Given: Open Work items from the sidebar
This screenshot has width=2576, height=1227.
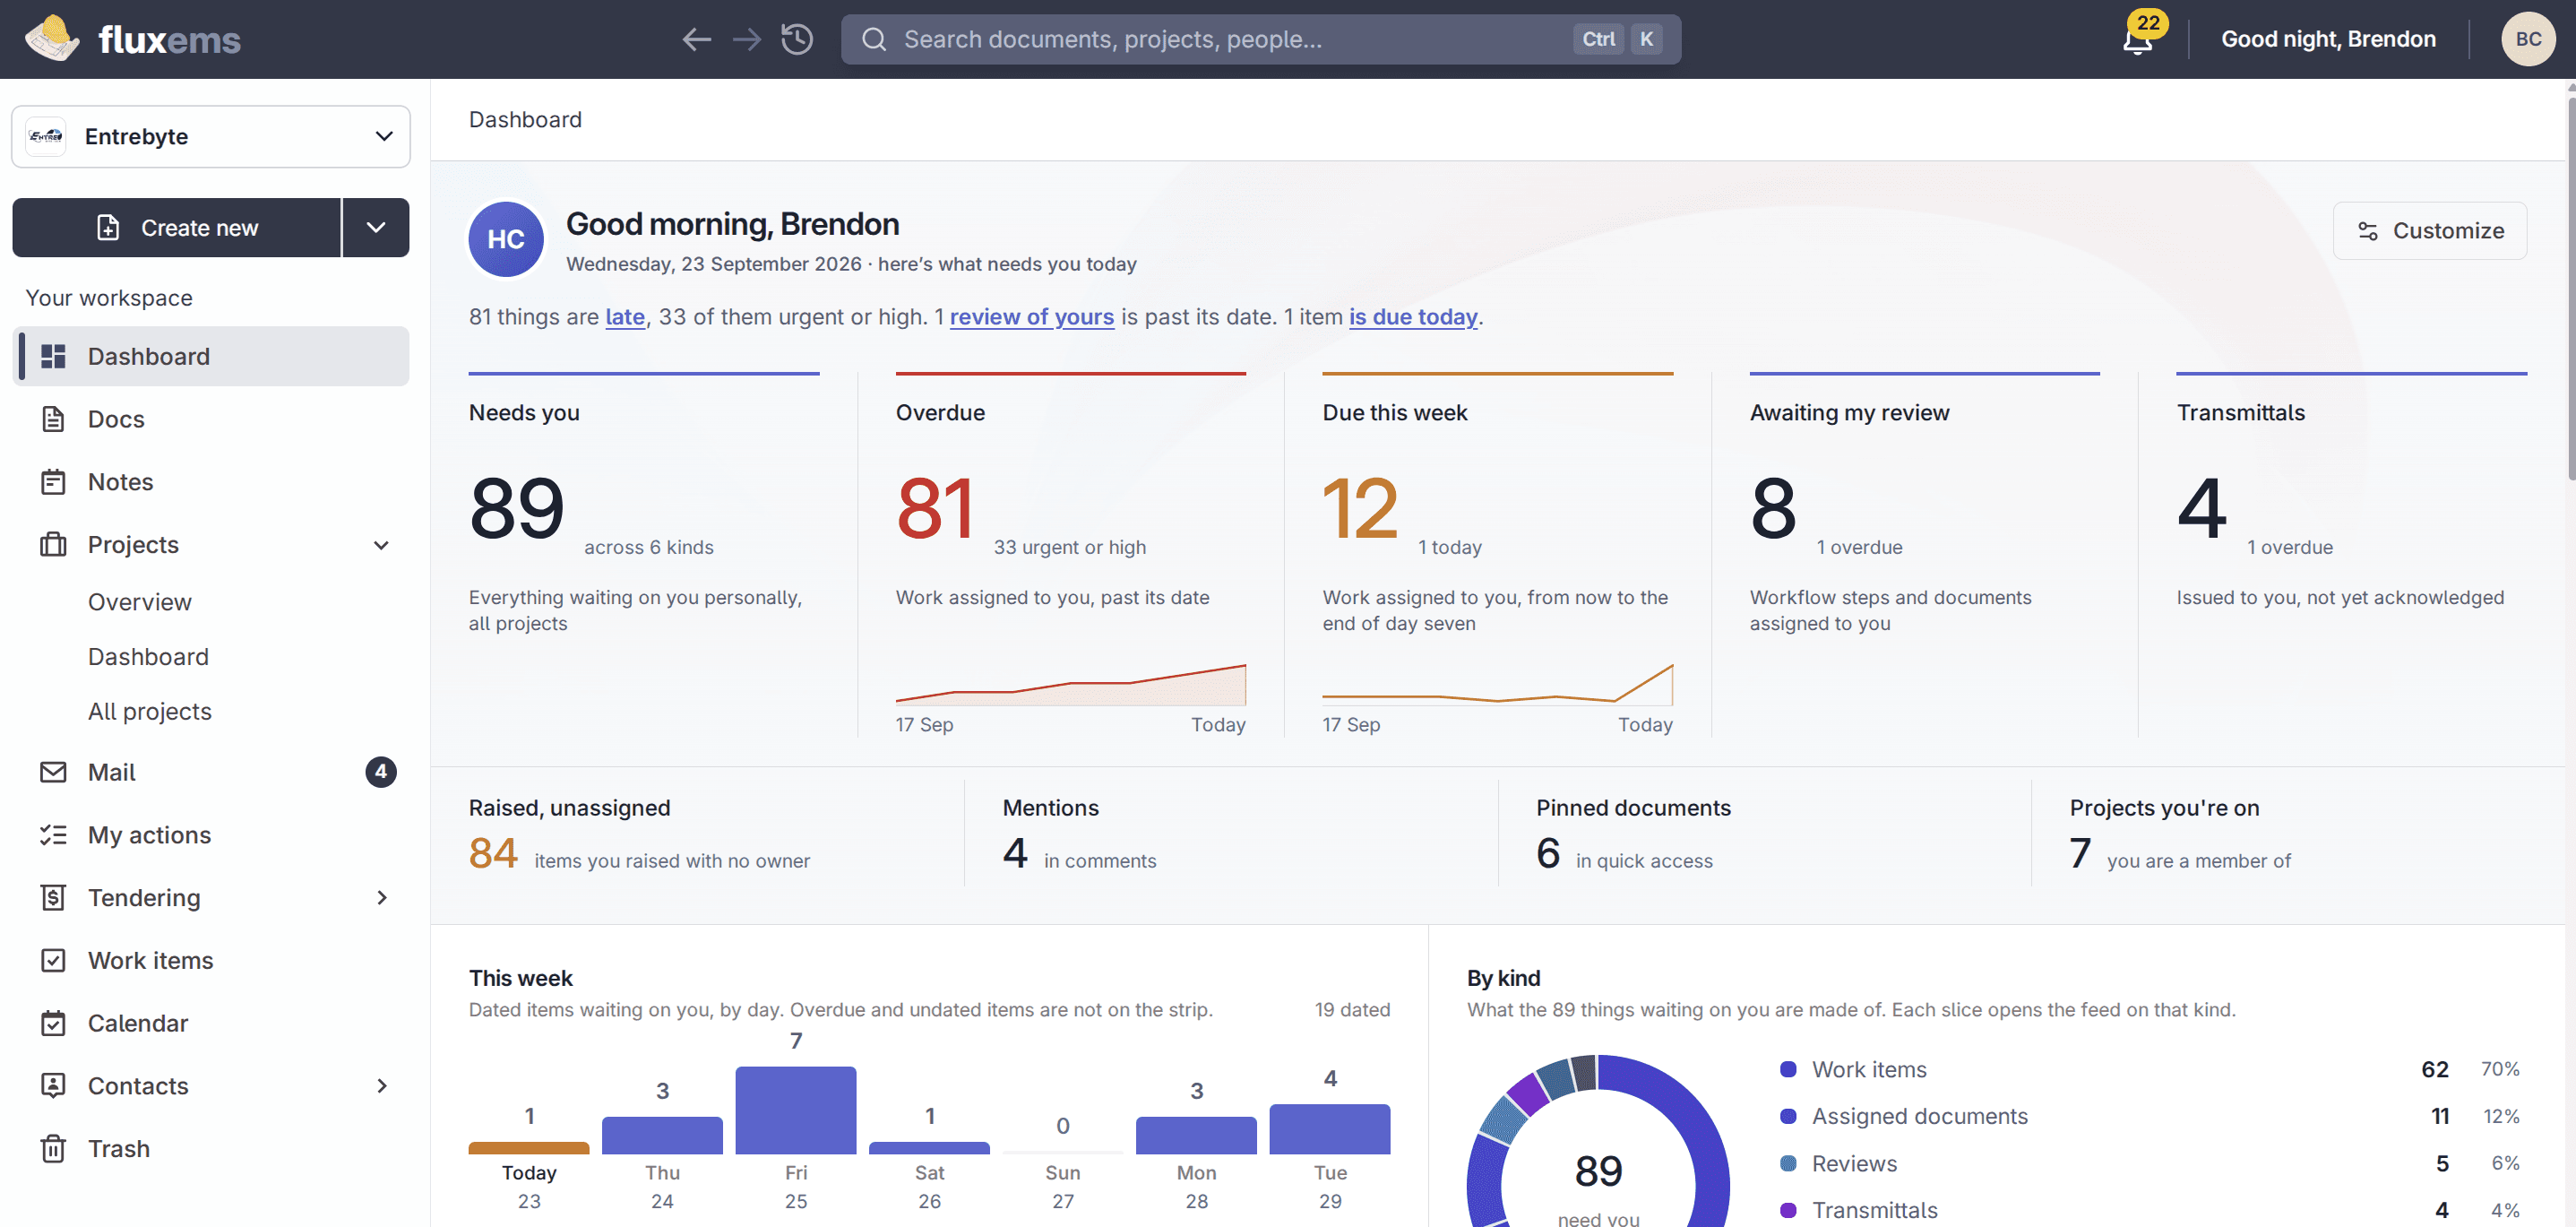Looking at the screenshot, I should [211, 960].
